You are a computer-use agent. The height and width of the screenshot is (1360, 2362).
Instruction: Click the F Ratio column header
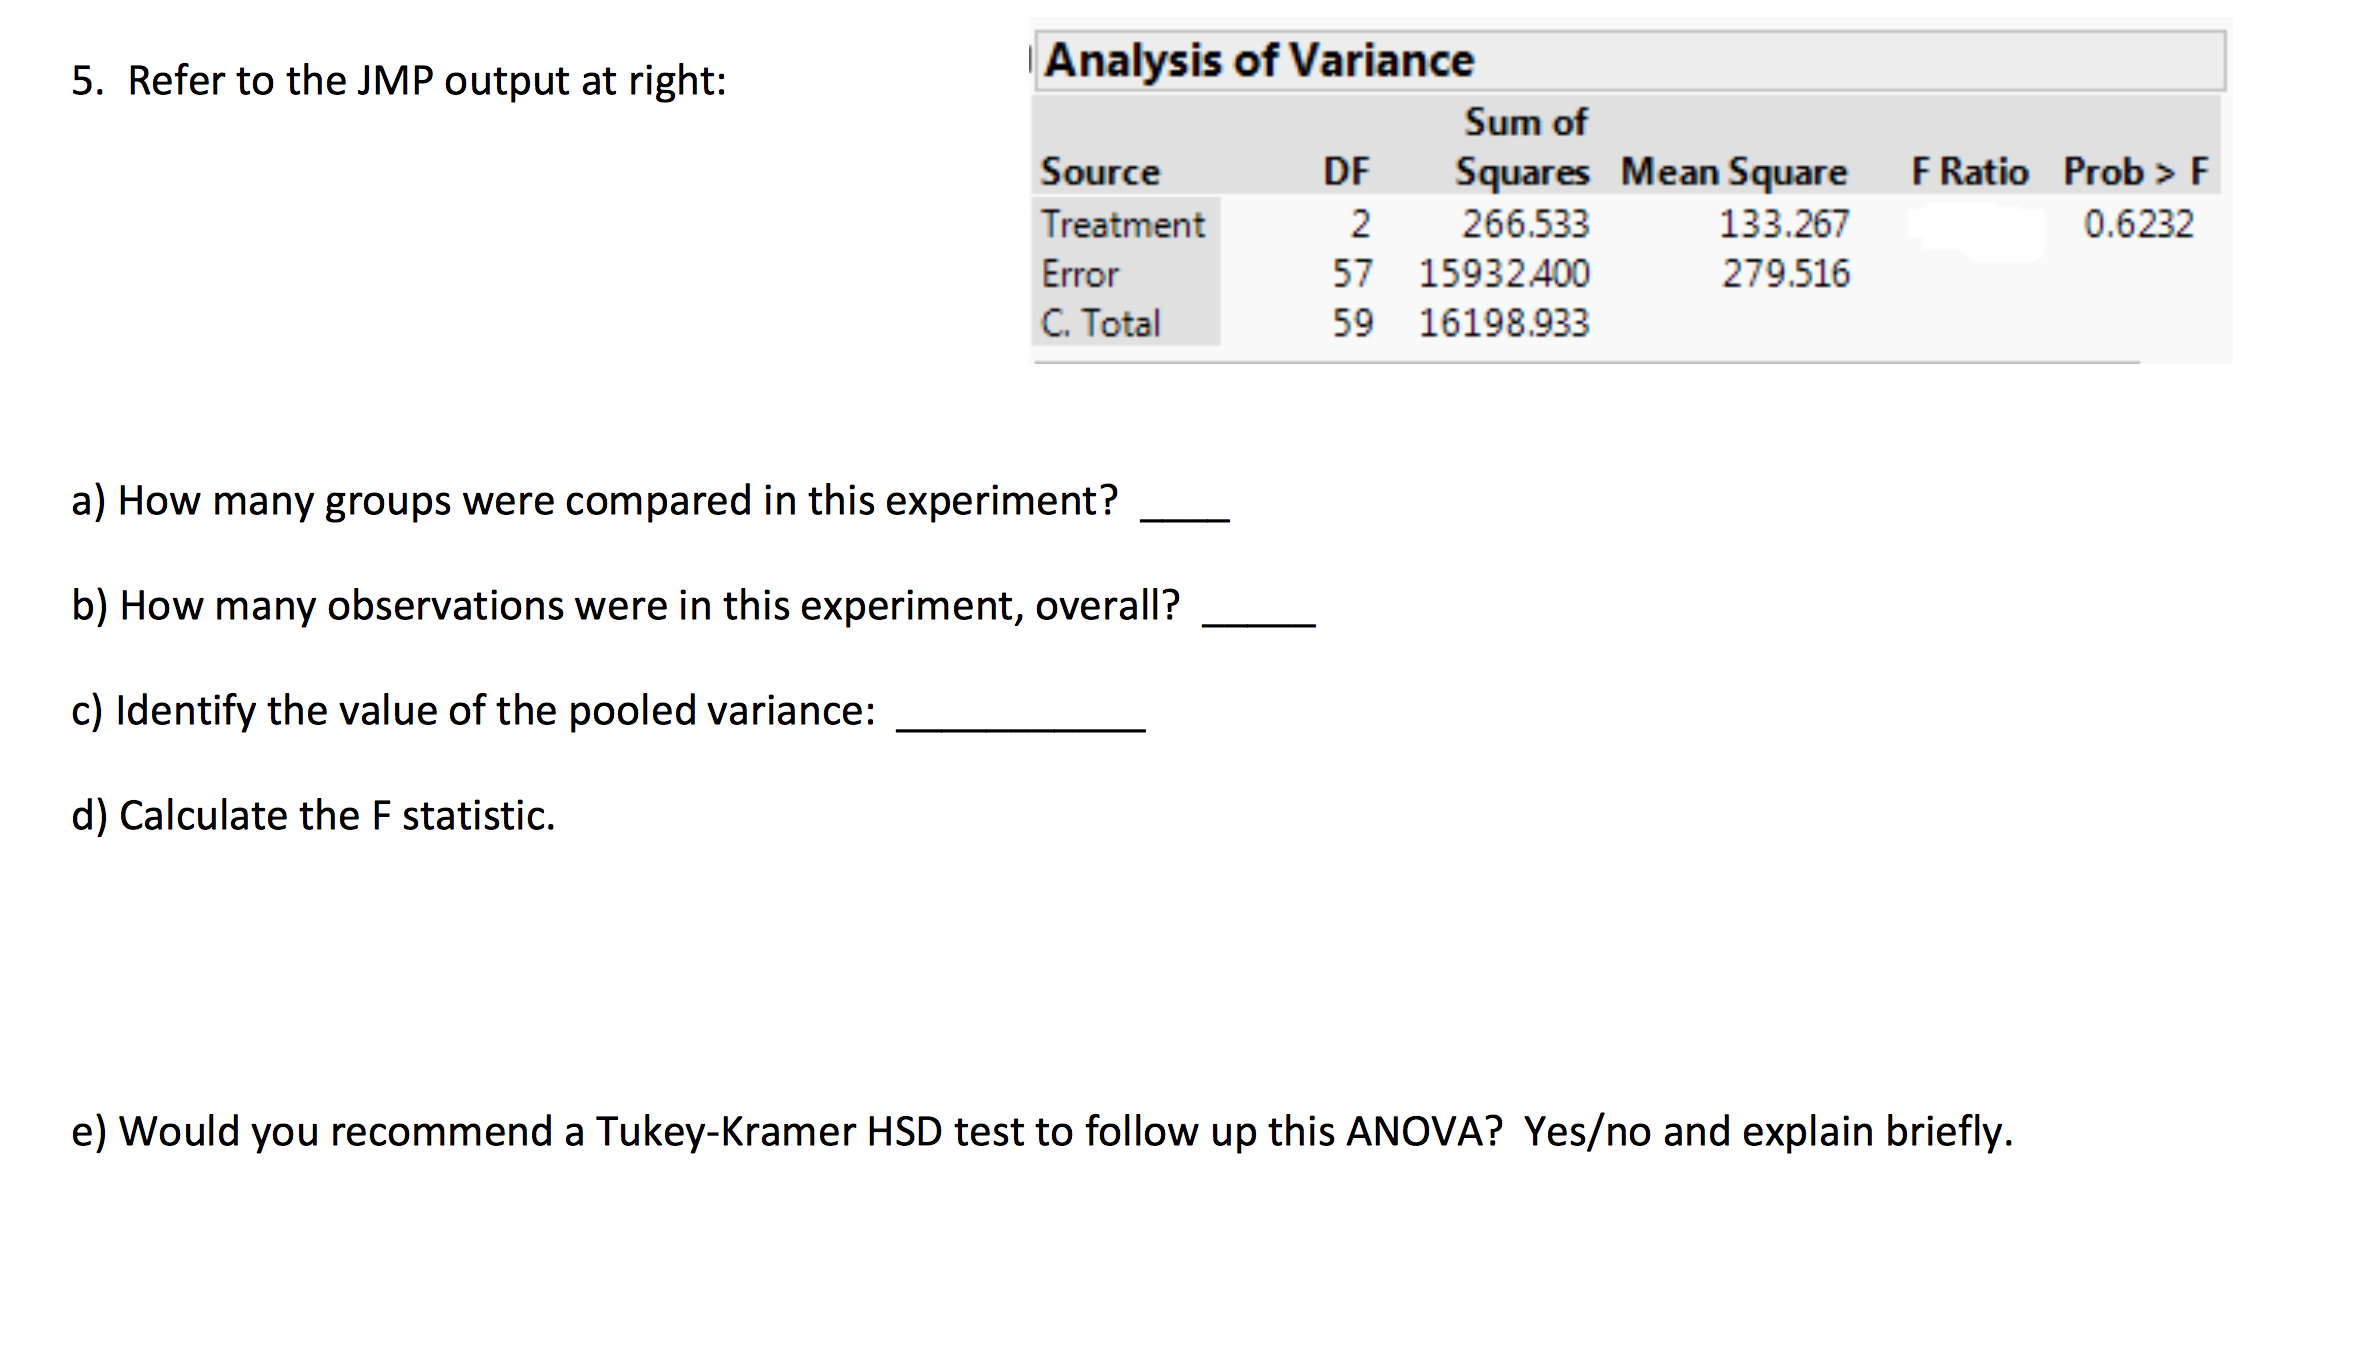pos(1970,172)
